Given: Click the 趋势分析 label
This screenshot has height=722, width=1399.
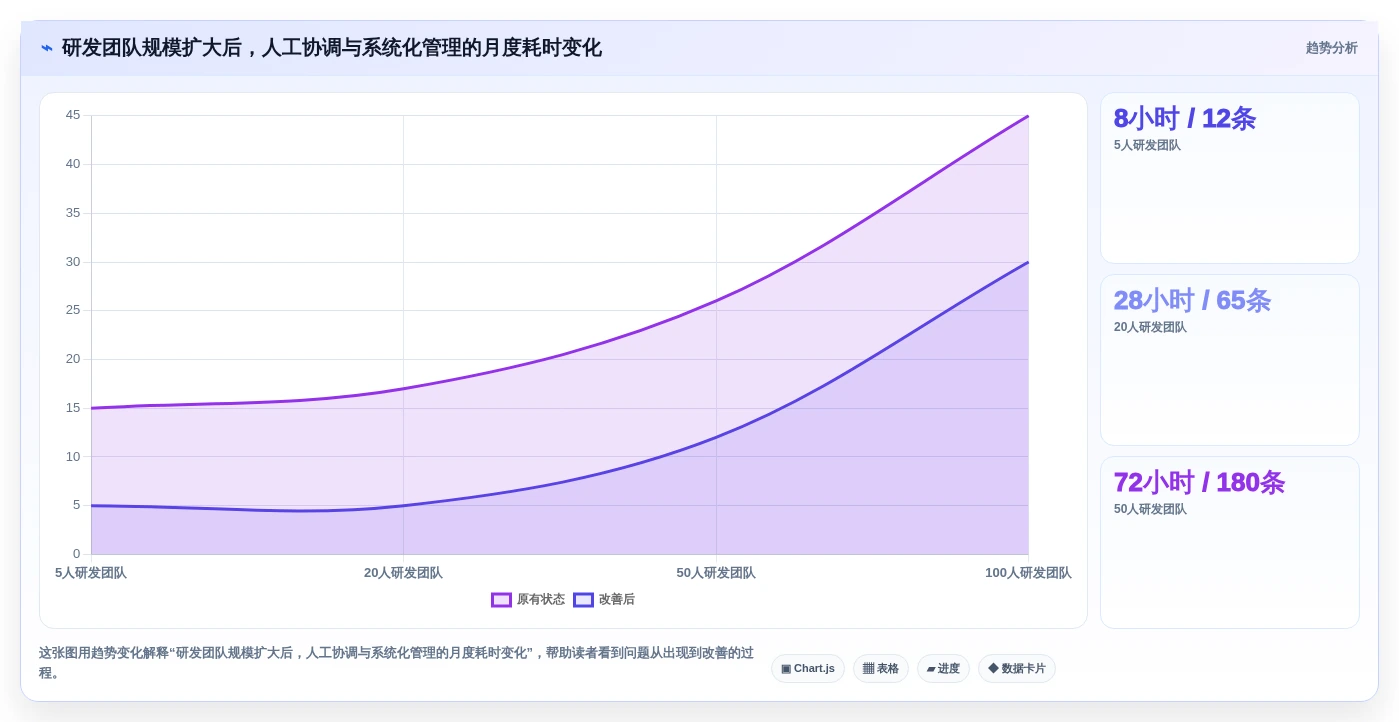Looking at the screenshot, I should 1331,48.
